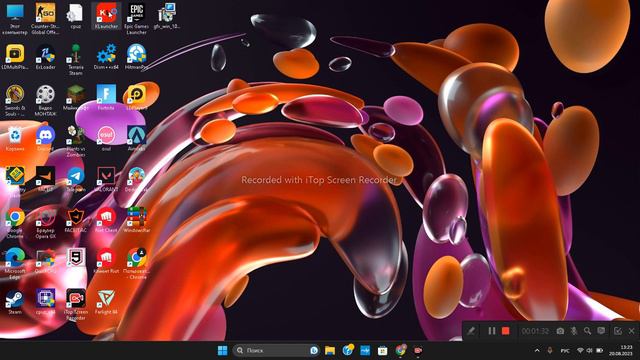Open the Dism++ x64 shortcut
Viewport: 640px width, 360px height.
(106, 57)
